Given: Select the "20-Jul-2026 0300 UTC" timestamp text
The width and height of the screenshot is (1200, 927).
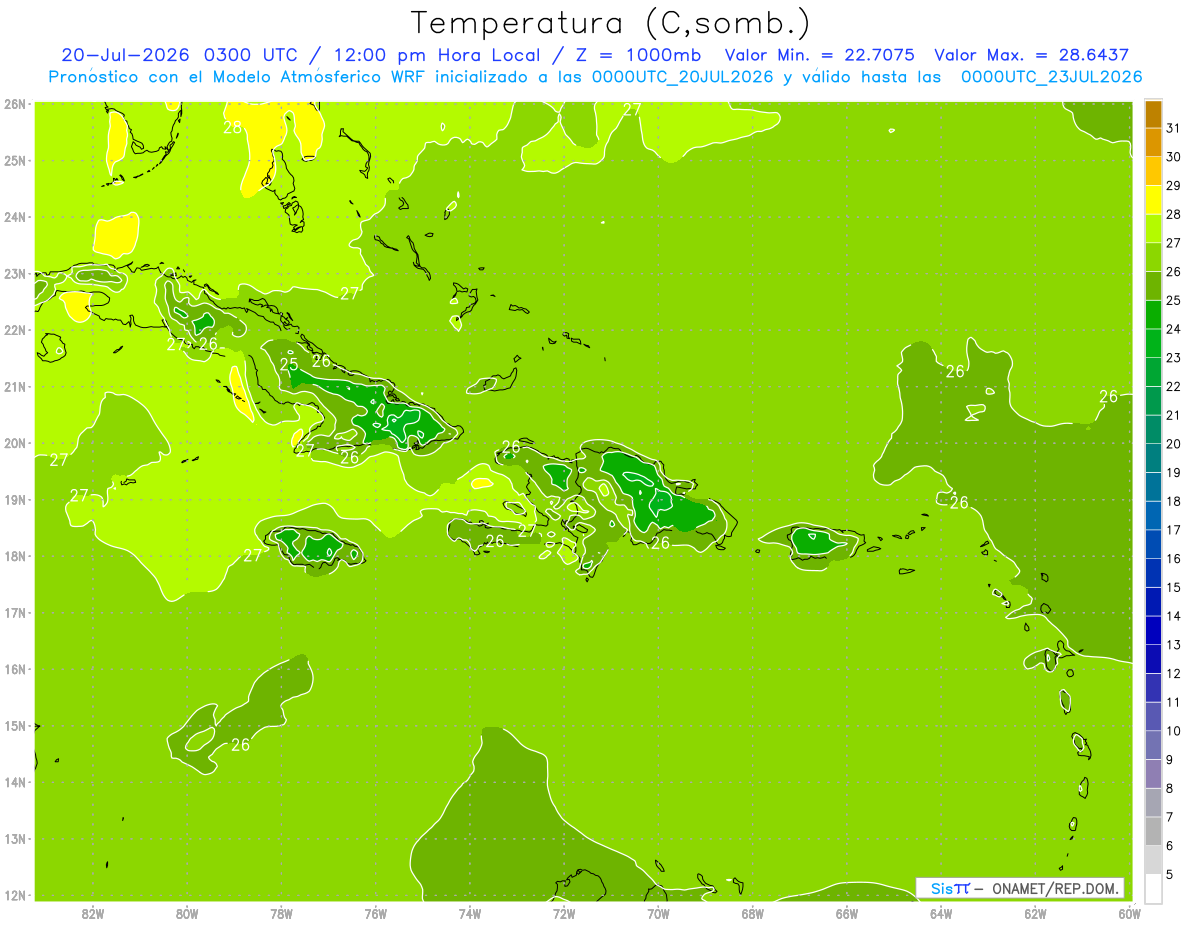Looking at the screenshot, I should pos(179,56).
